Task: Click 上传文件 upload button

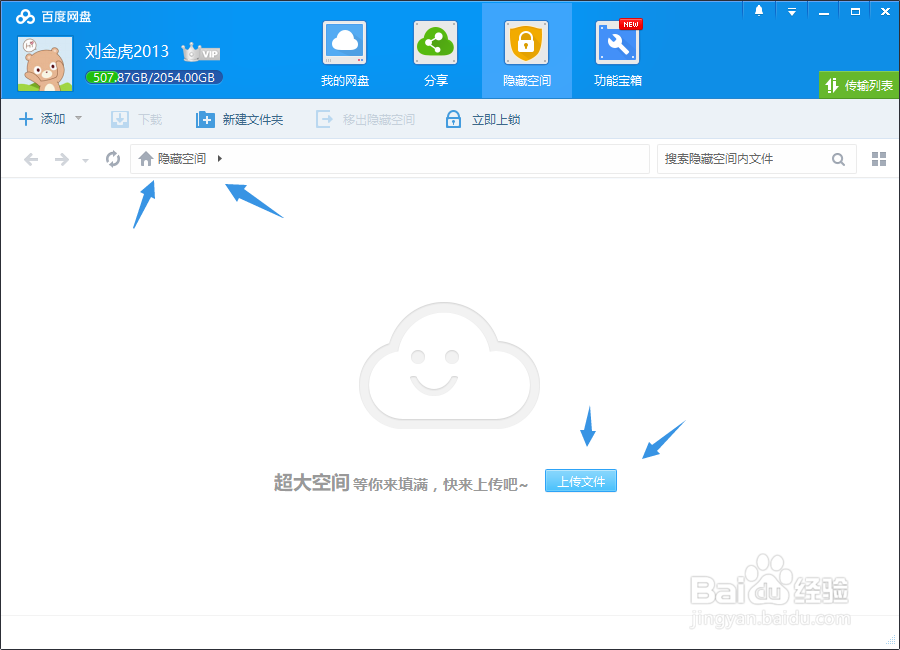Action: click(581, 481)
